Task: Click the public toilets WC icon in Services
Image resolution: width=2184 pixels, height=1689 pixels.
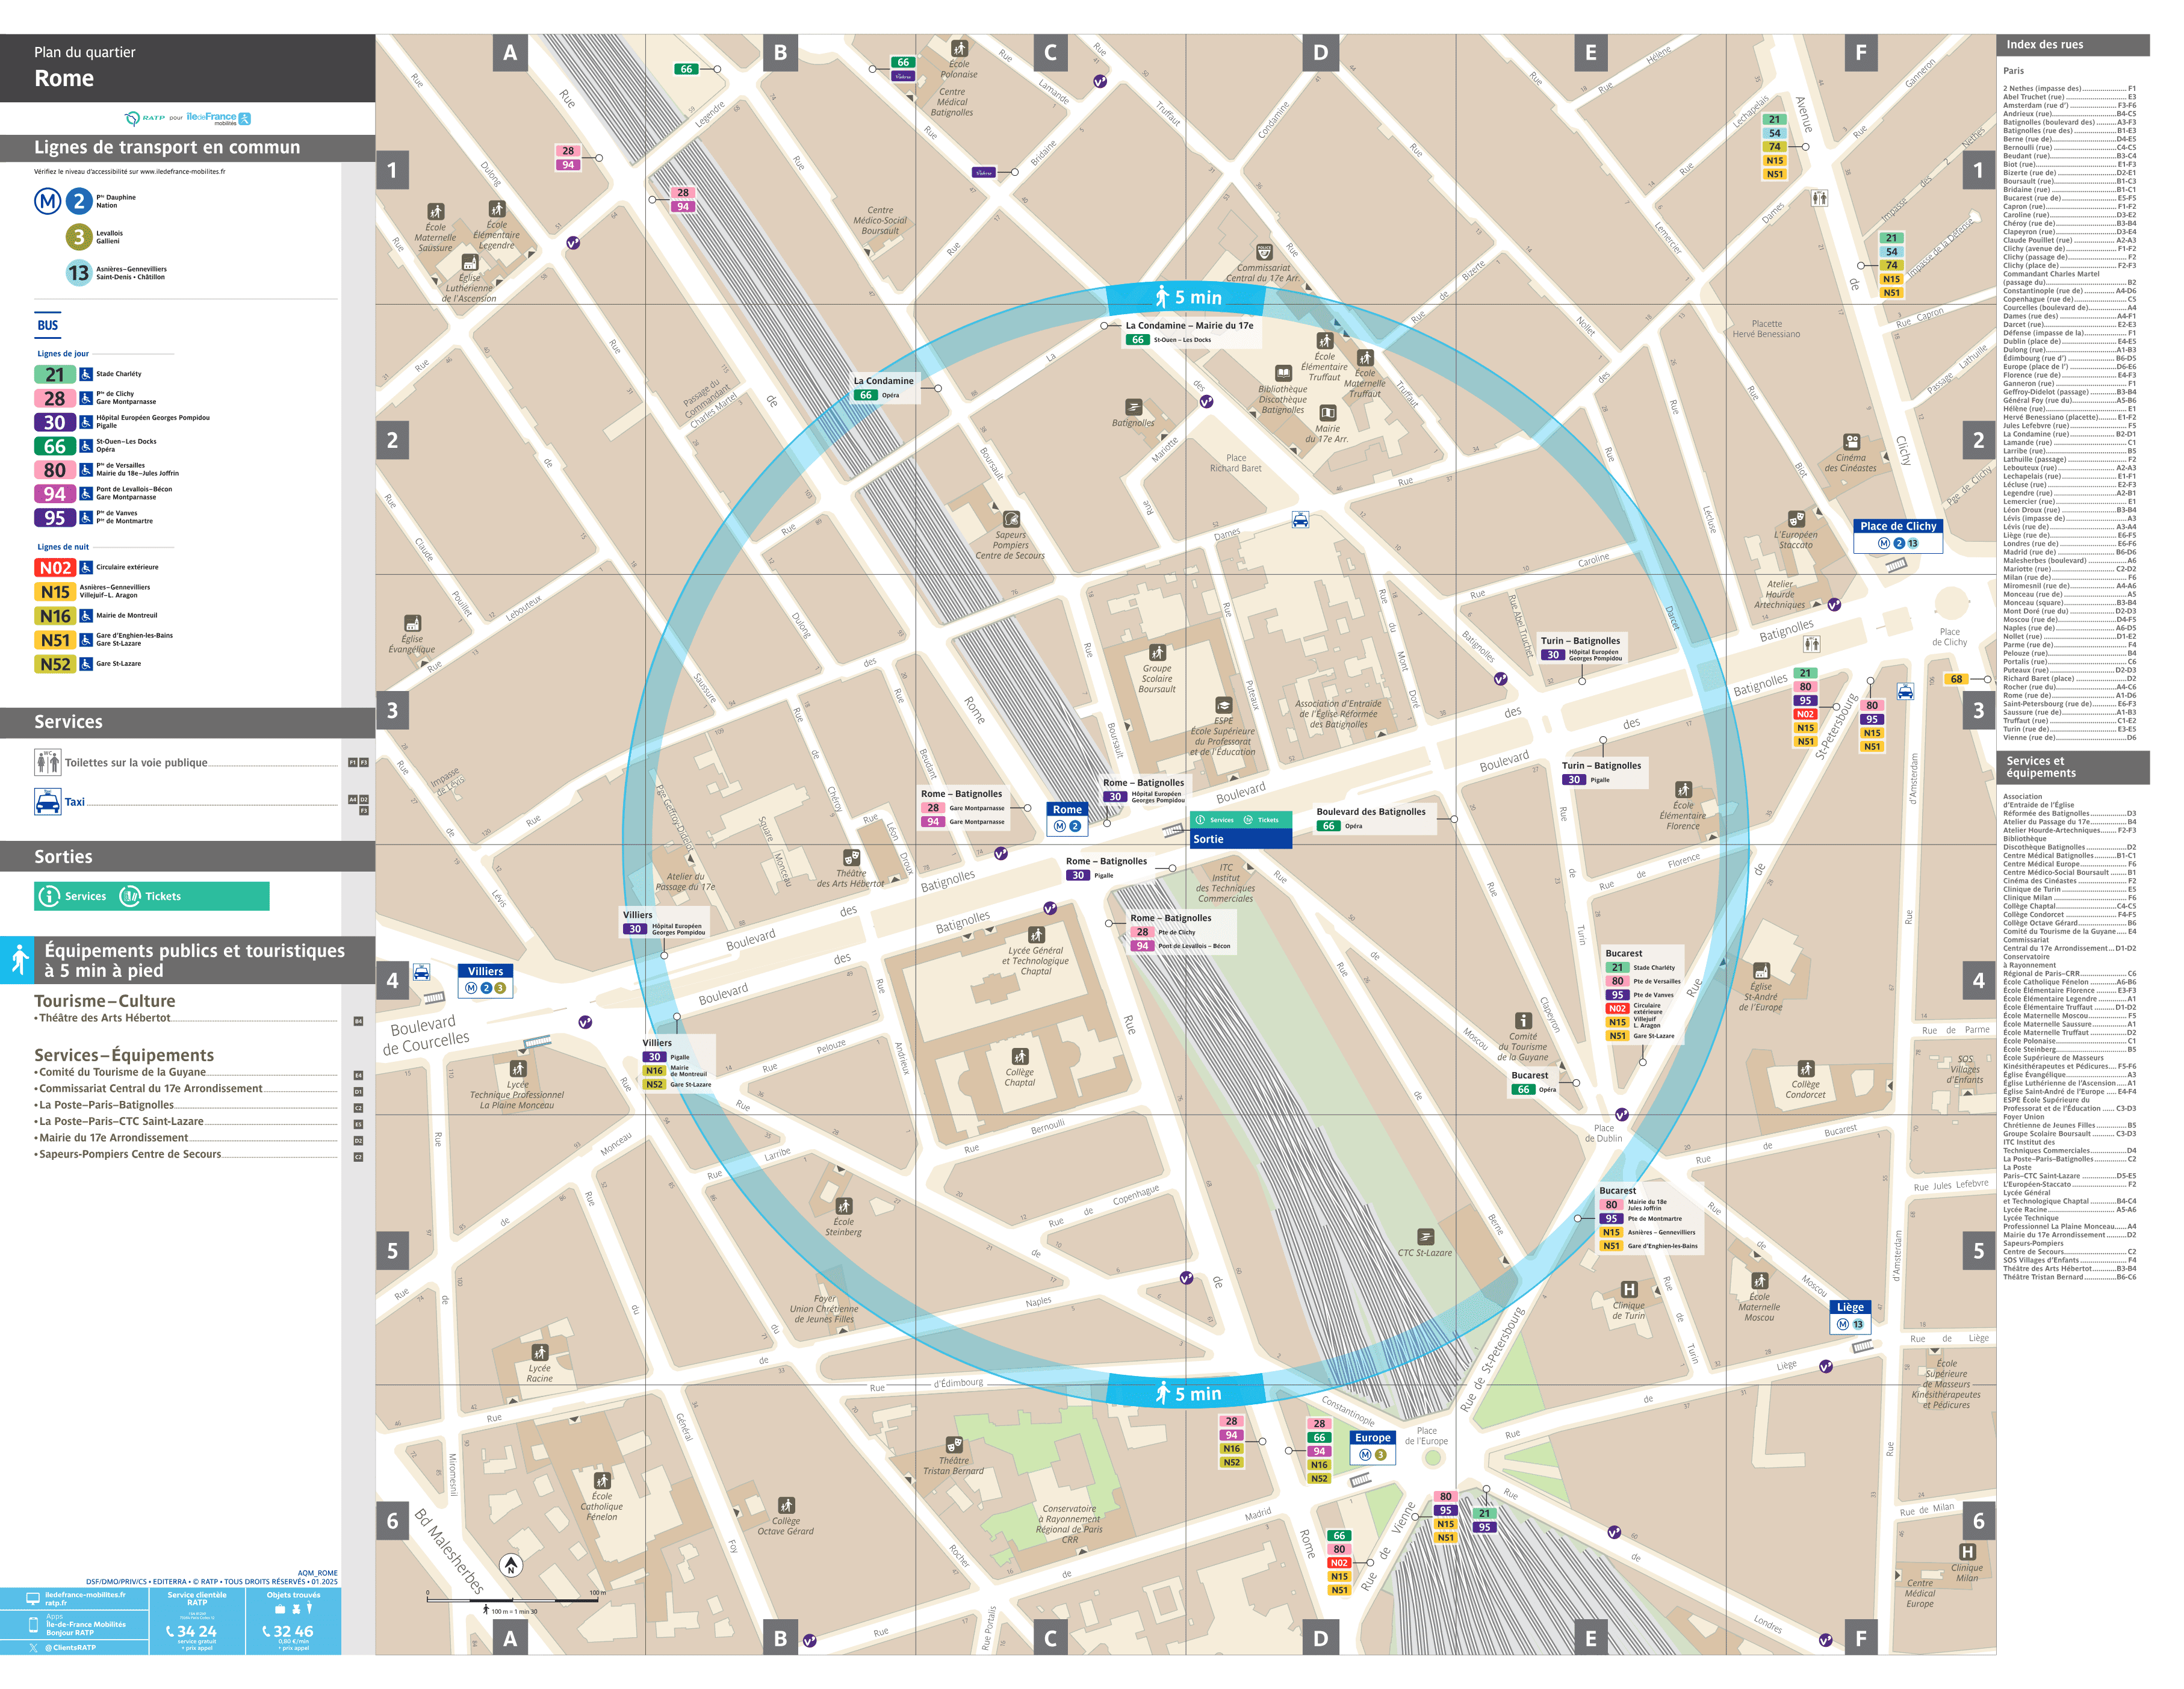Action: (48, 763)
